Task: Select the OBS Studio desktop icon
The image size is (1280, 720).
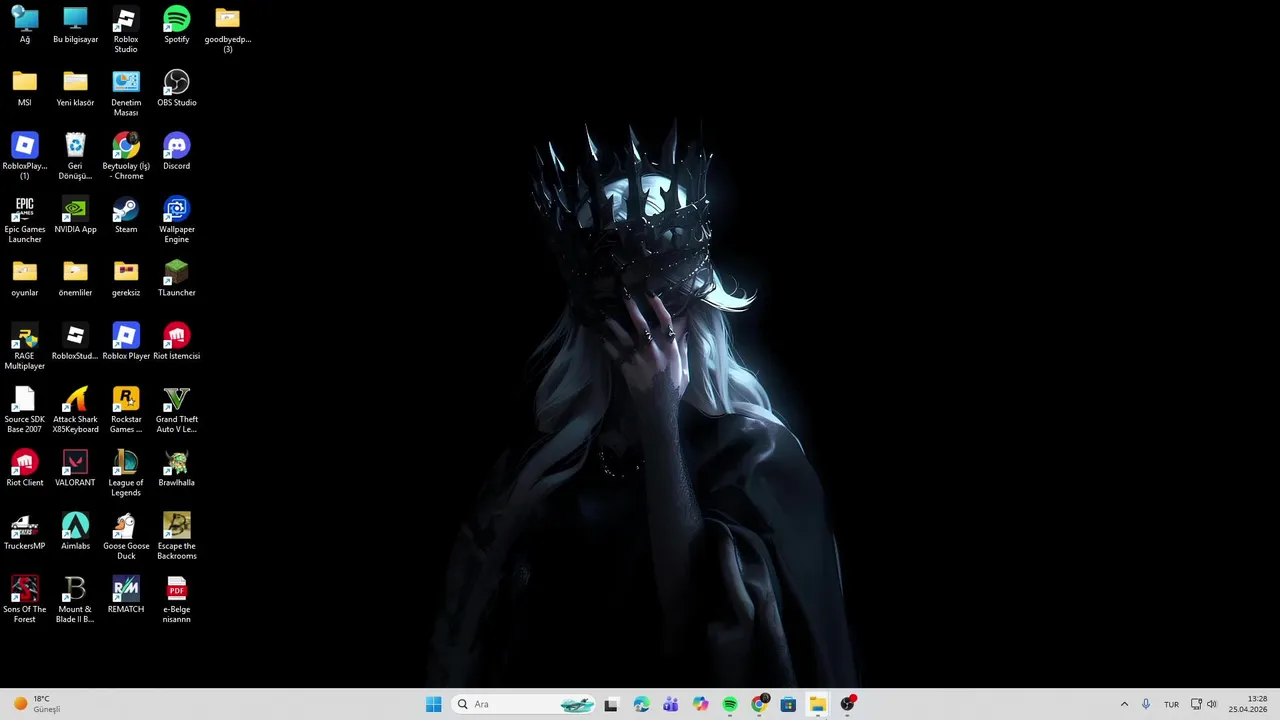Action: tap(177, 88)
